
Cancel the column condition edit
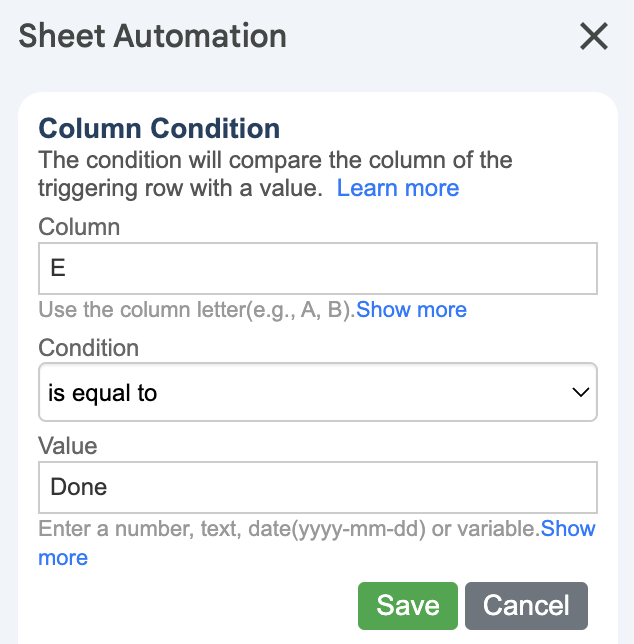(x=526, y=605)
